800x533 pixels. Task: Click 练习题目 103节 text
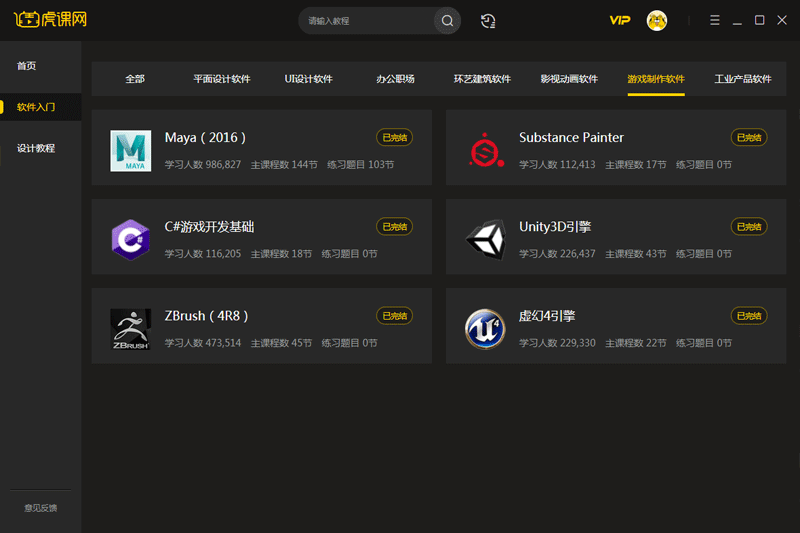[x=361, y=165]
